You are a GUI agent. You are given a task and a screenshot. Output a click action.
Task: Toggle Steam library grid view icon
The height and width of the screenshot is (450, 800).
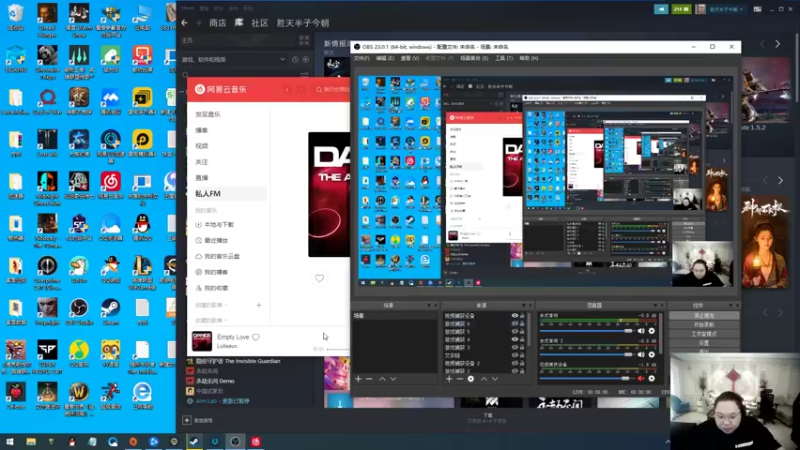(304, 40)
